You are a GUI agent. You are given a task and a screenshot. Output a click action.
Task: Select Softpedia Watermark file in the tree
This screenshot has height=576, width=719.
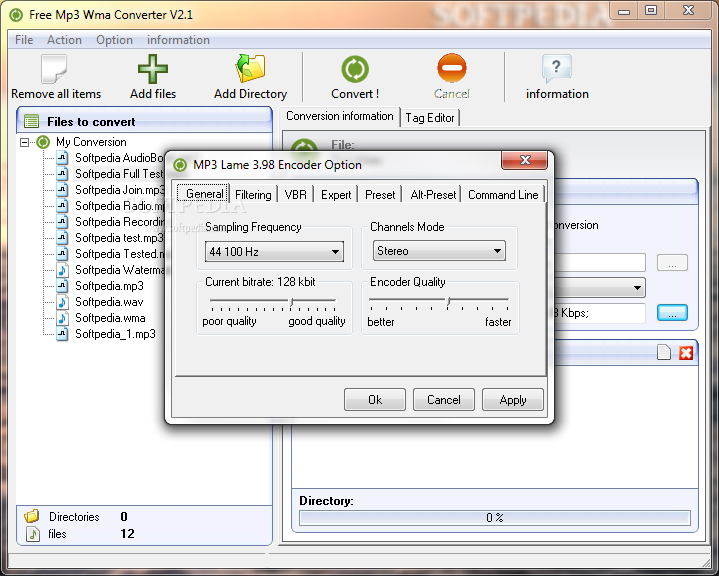[x=119, y=270]
